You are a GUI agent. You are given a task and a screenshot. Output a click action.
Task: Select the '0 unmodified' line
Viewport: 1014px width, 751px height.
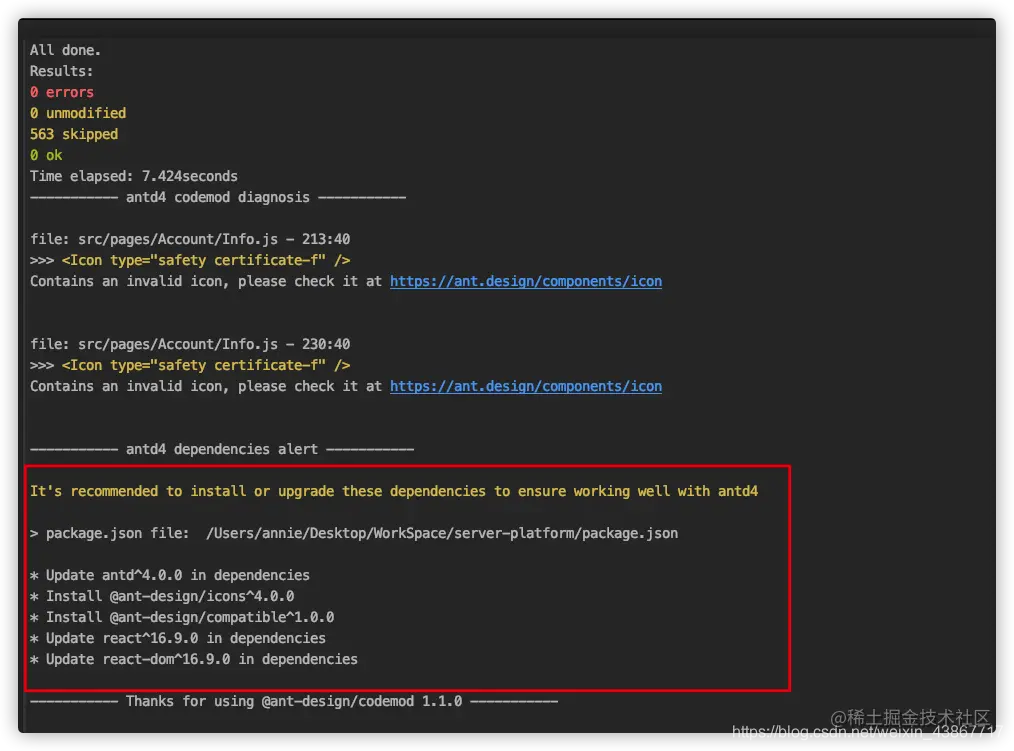(x=78, y=113)
